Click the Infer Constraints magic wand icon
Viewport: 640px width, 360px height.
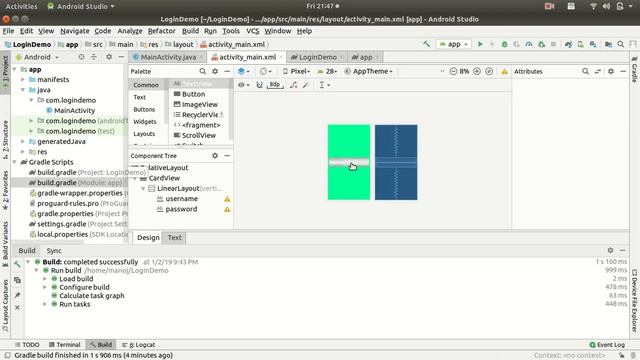click(x=306, y=85)
